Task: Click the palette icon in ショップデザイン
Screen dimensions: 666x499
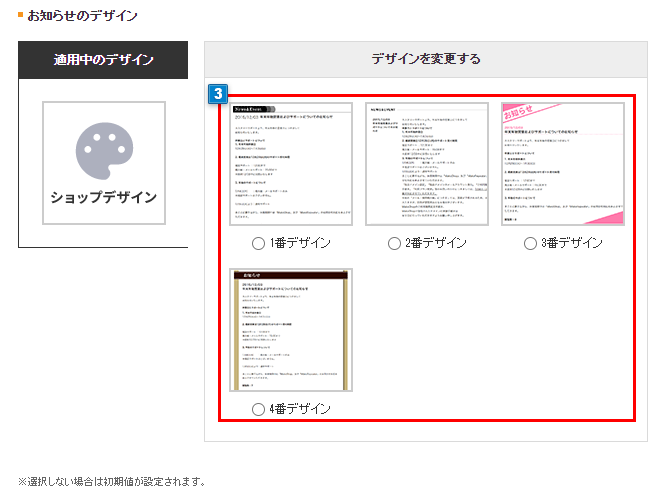Action: click(104, 151)
